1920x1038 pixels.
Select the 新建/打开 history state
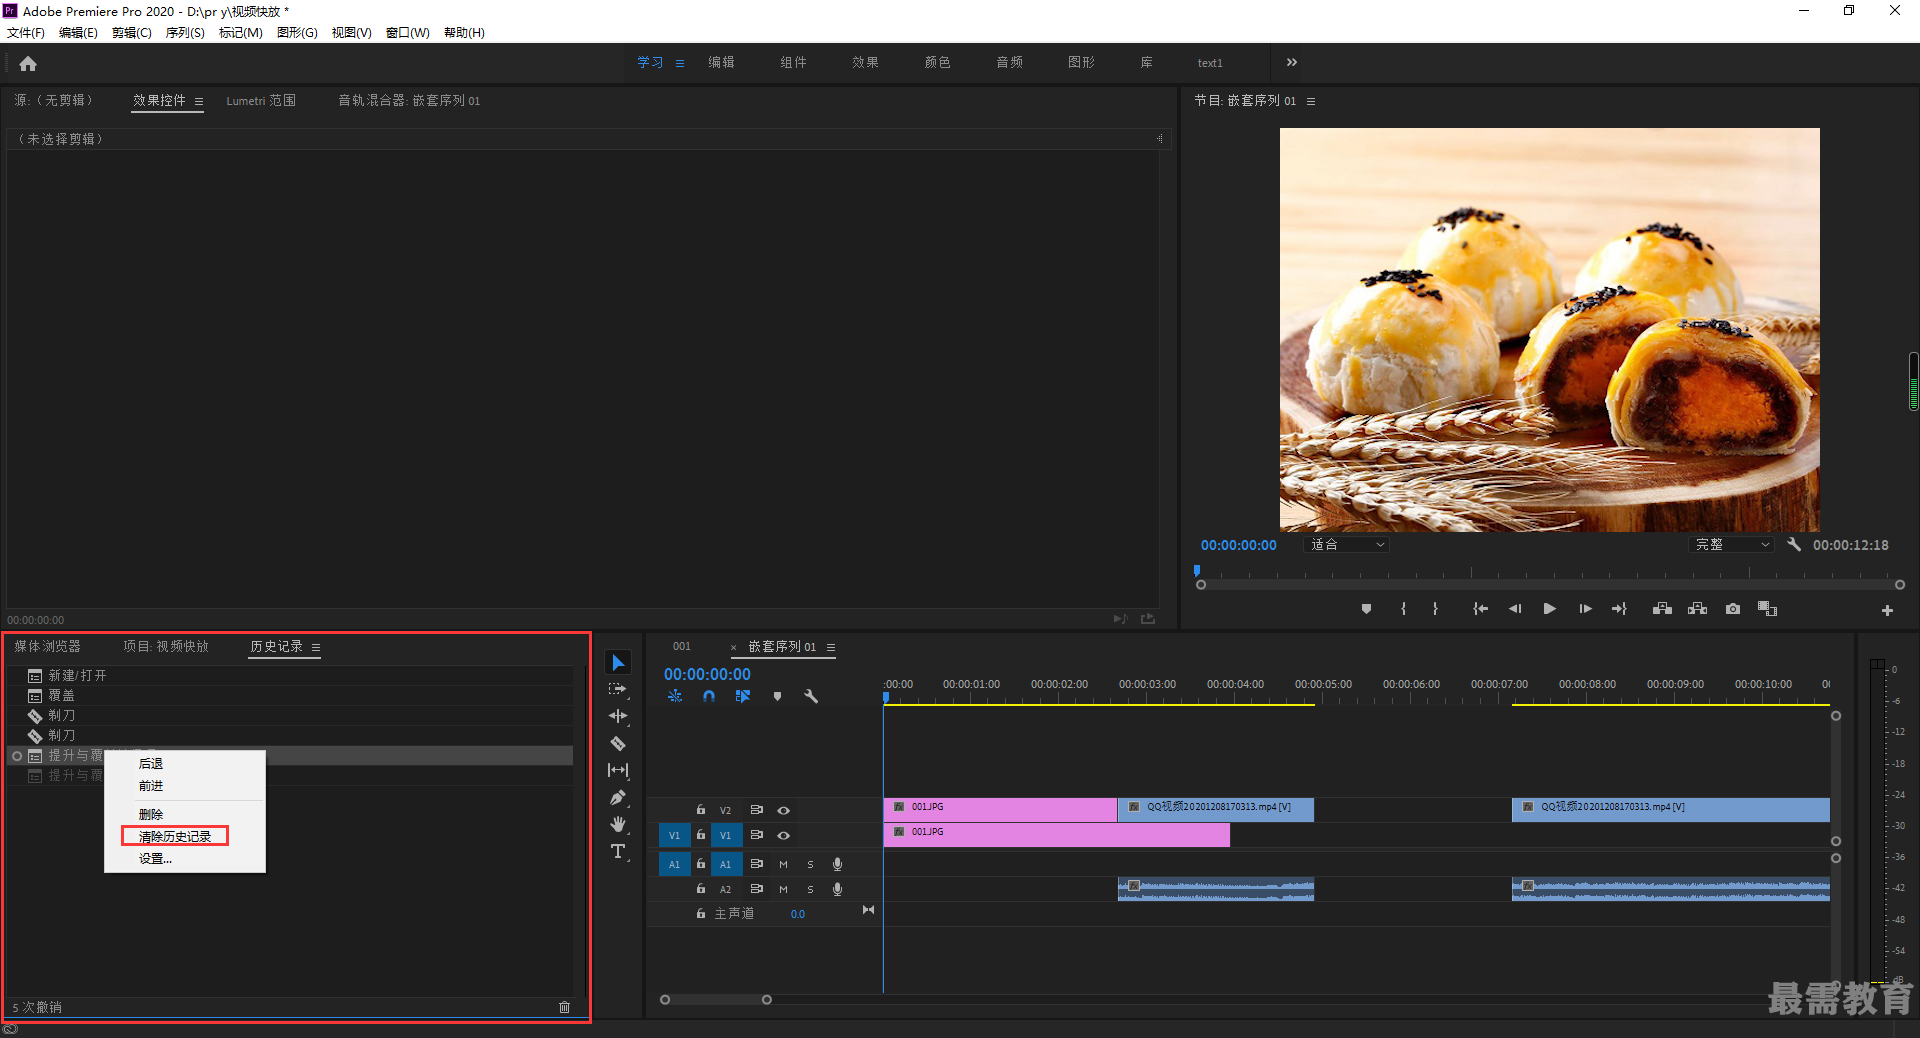click(x=290, y=676)
